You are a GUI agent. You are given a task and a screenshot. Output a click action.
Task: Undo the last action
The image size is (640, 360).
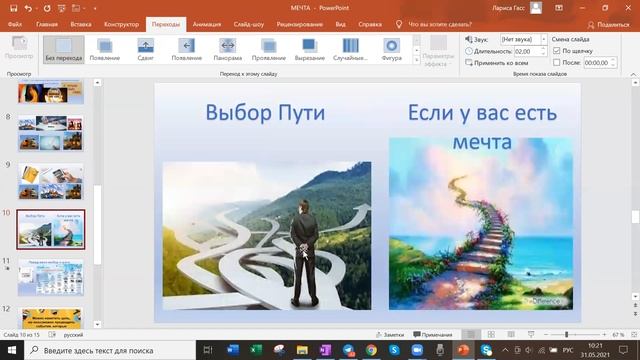(x=28, y=8)
